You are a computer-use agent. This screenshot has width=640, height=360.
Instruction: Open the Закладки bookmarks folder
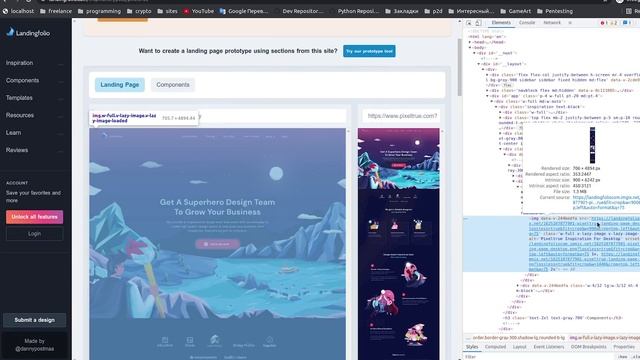pyautogui.click(x=402, y=11)
